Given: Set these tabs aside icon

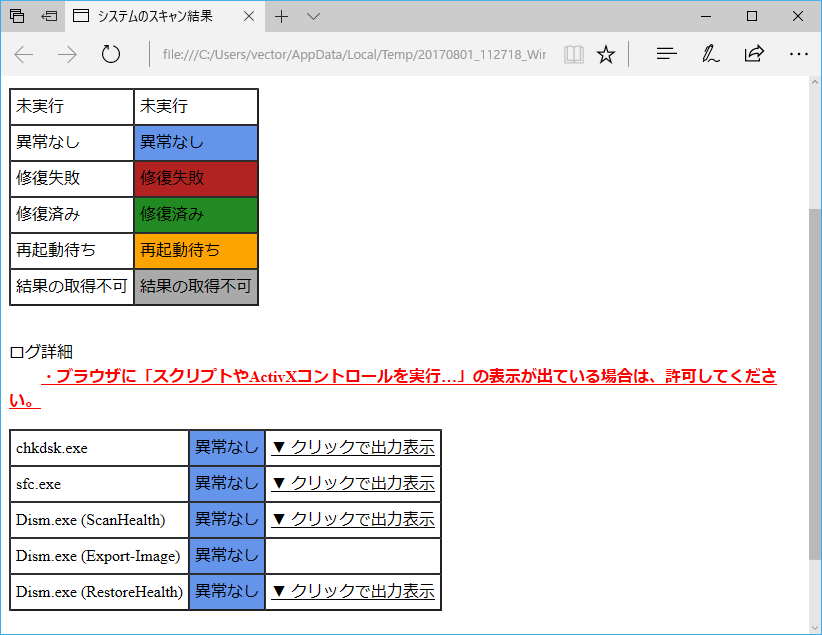Looking at the screenshot, I should coord(49,16).
